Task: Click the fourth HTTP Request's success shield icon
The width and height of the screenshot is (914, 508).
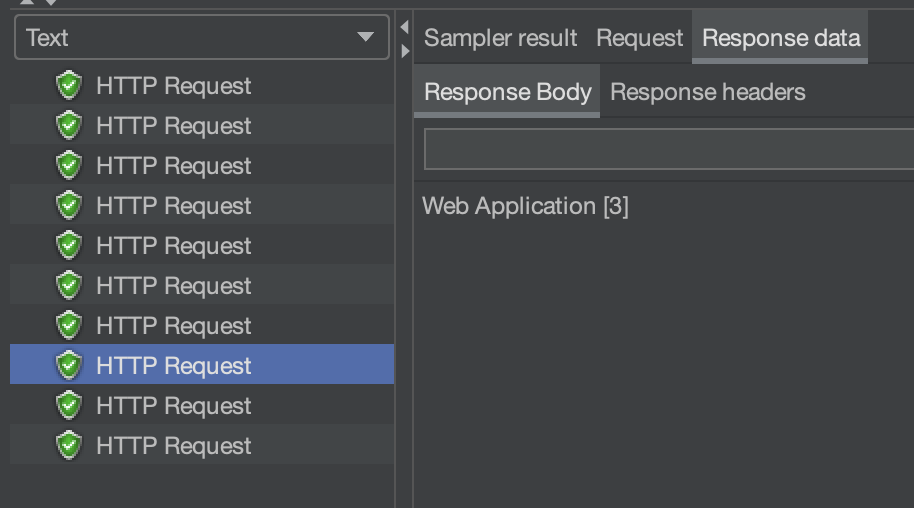Action: coord(68,206)
